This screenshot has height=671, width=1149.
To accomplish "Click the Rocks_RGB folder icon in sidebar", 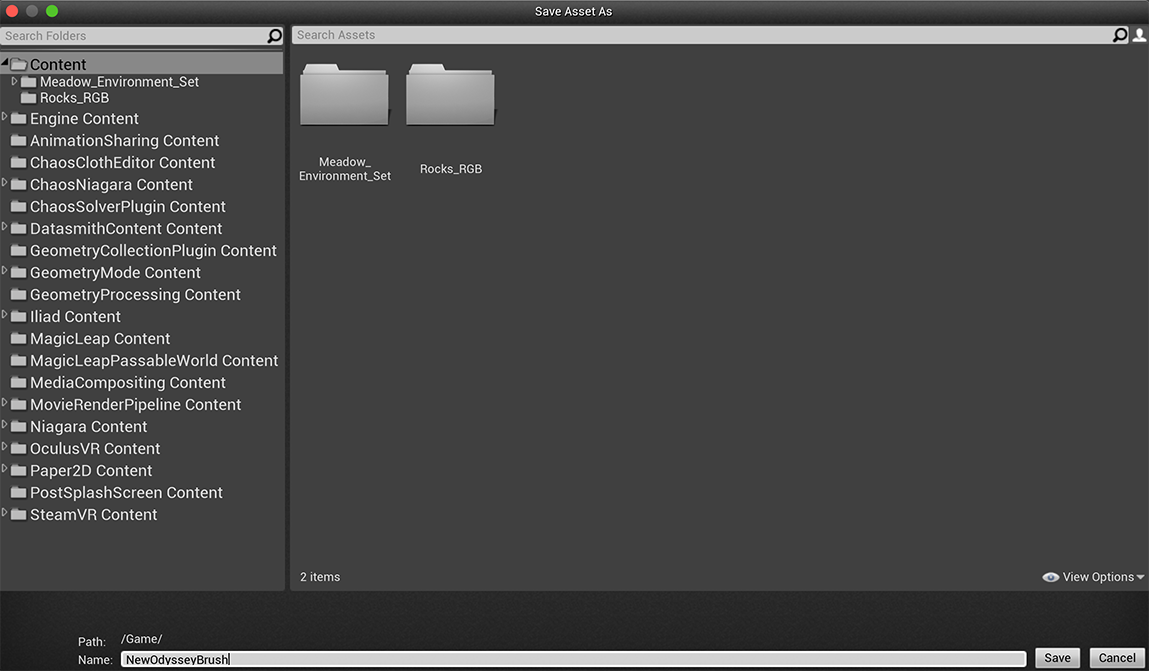I will [29, 98].
